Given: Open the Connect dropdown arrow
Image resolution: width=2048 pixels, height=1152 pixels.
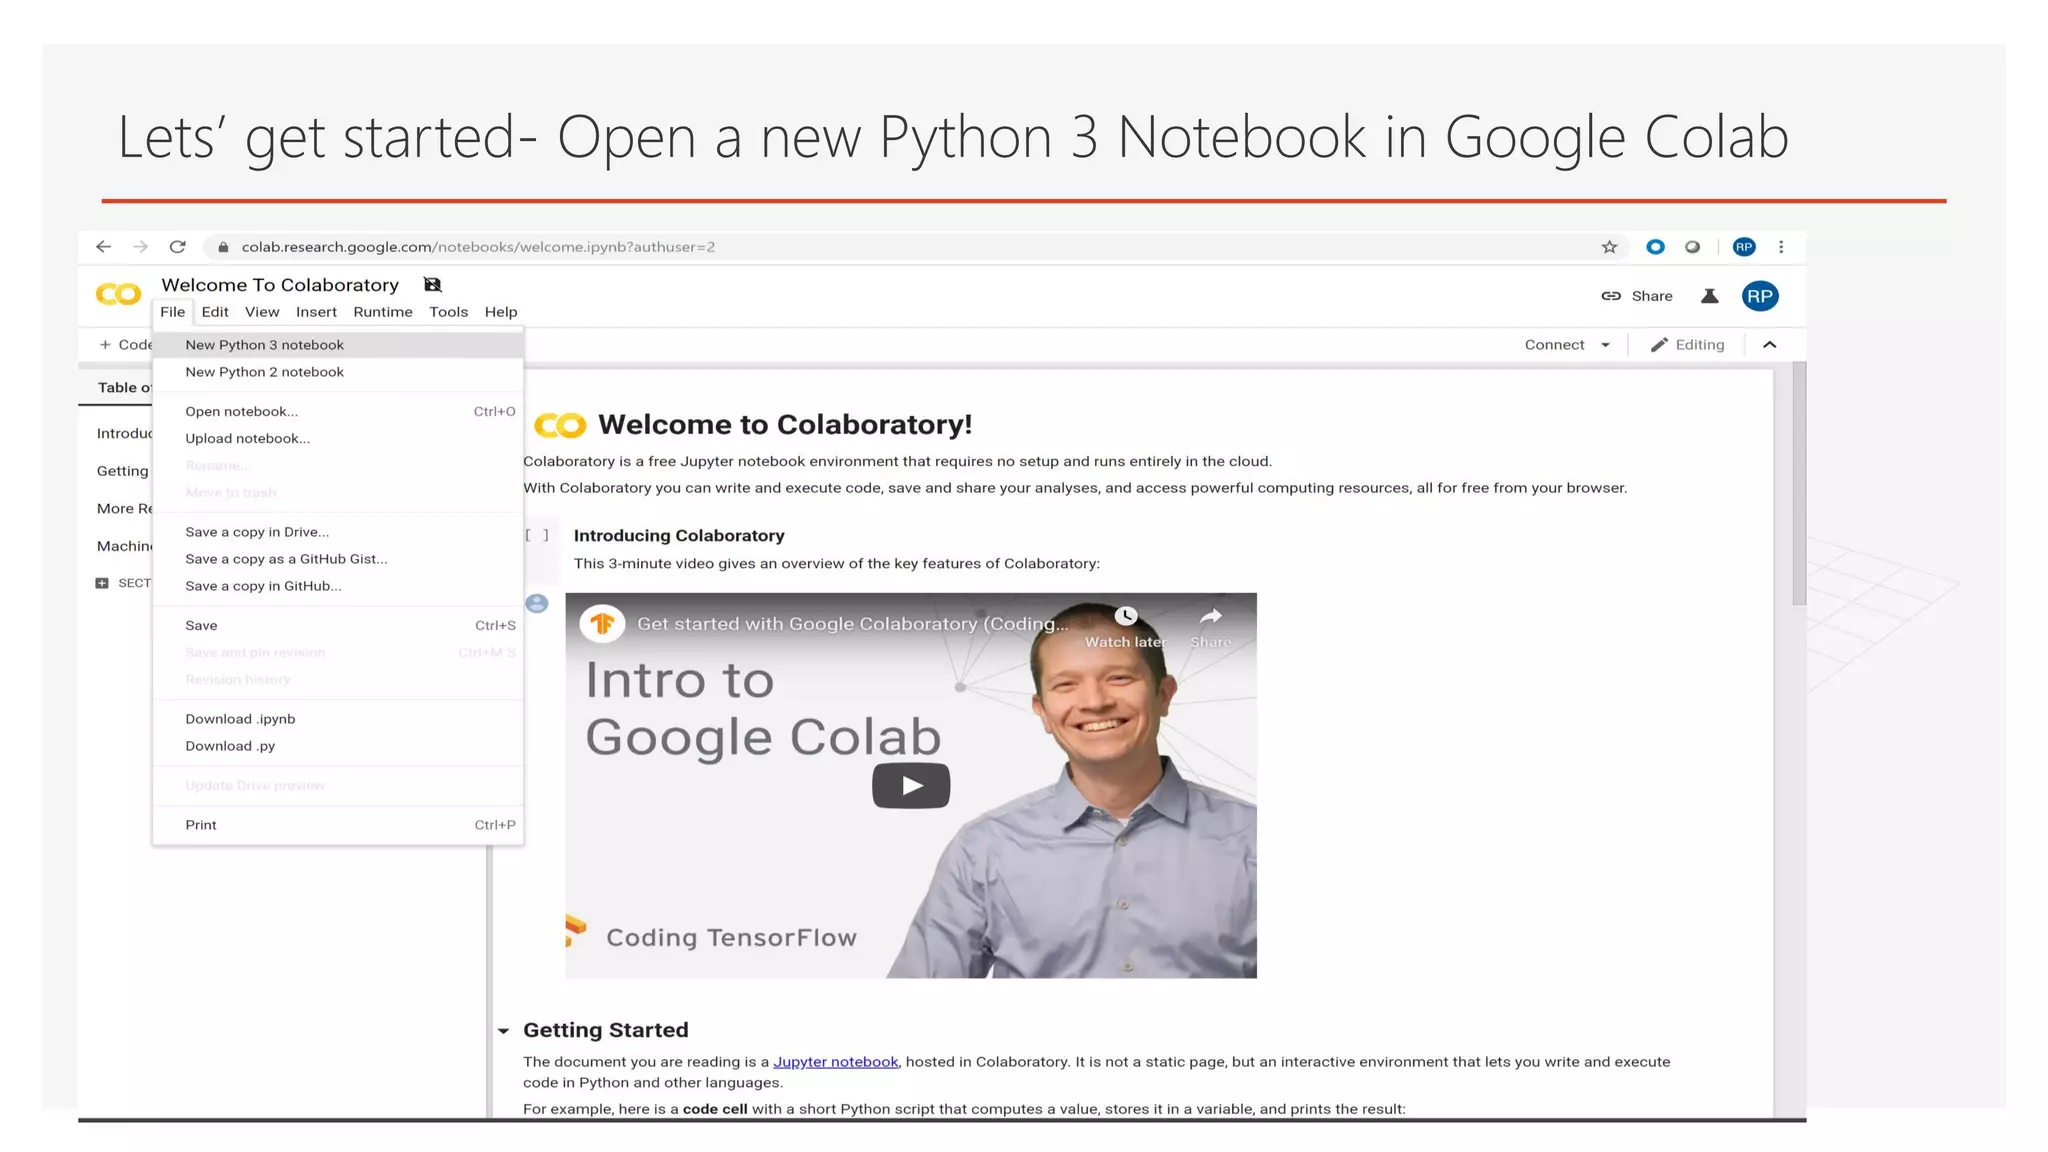Looking at the screenshot, I should click(x=1606, y=345).
